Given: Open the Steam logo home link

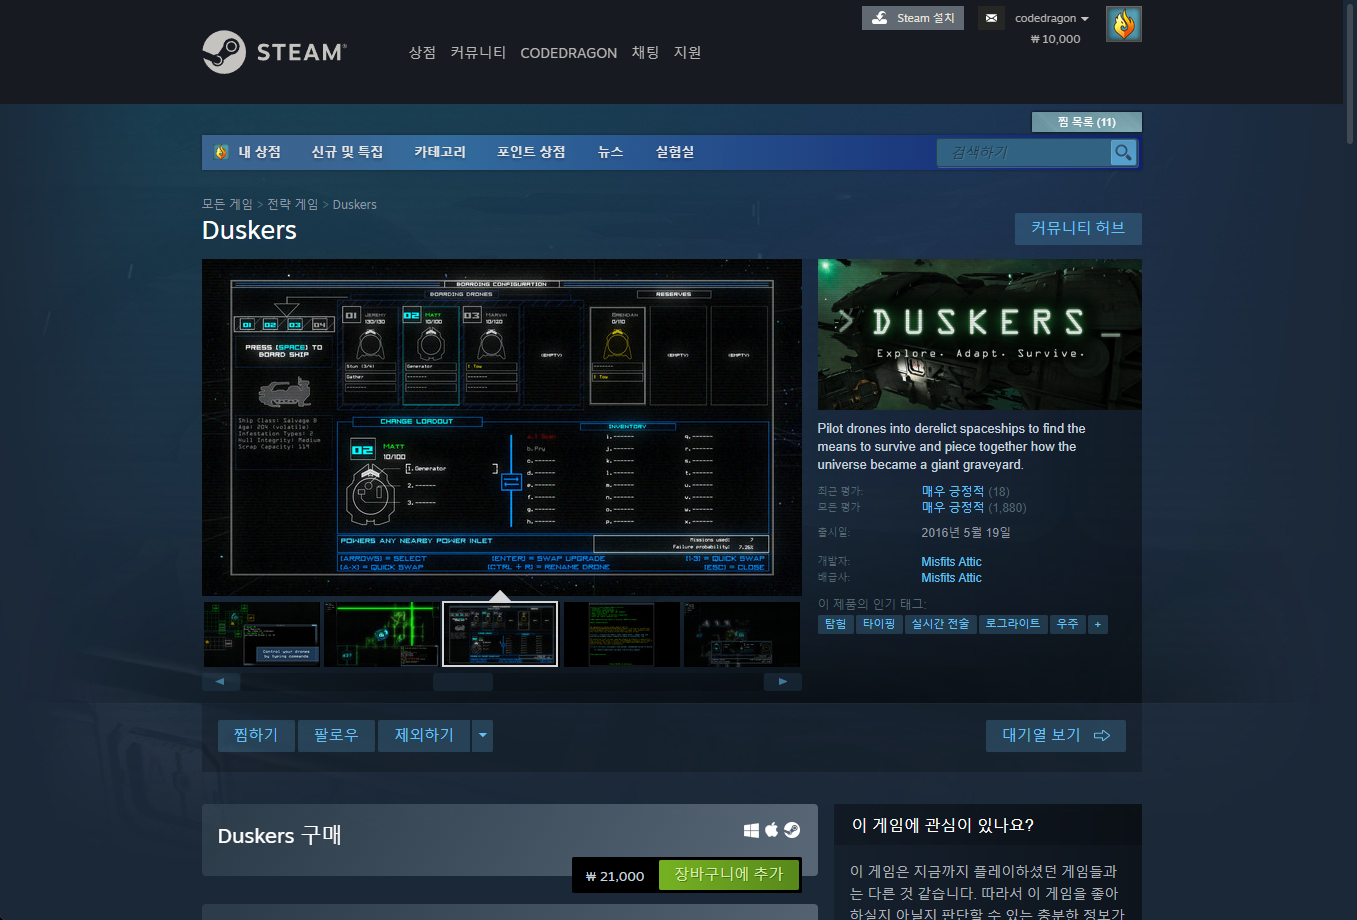Looking at the screenshot, I should click(274, 52).
